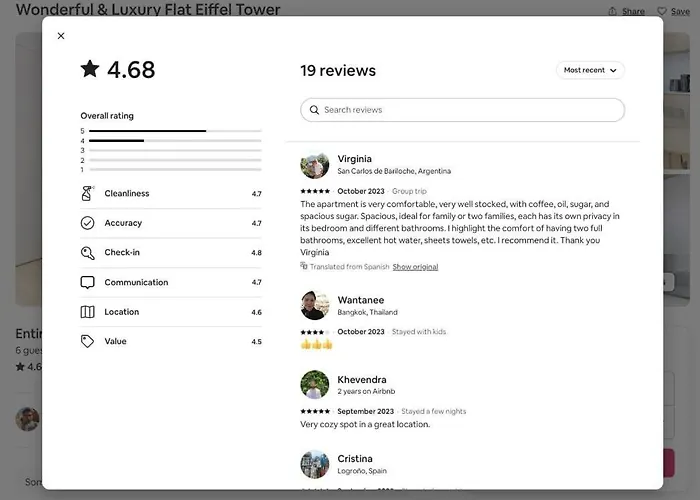Click the Value price tag icon
The image size is (700, 500).
tap(87, 341)
